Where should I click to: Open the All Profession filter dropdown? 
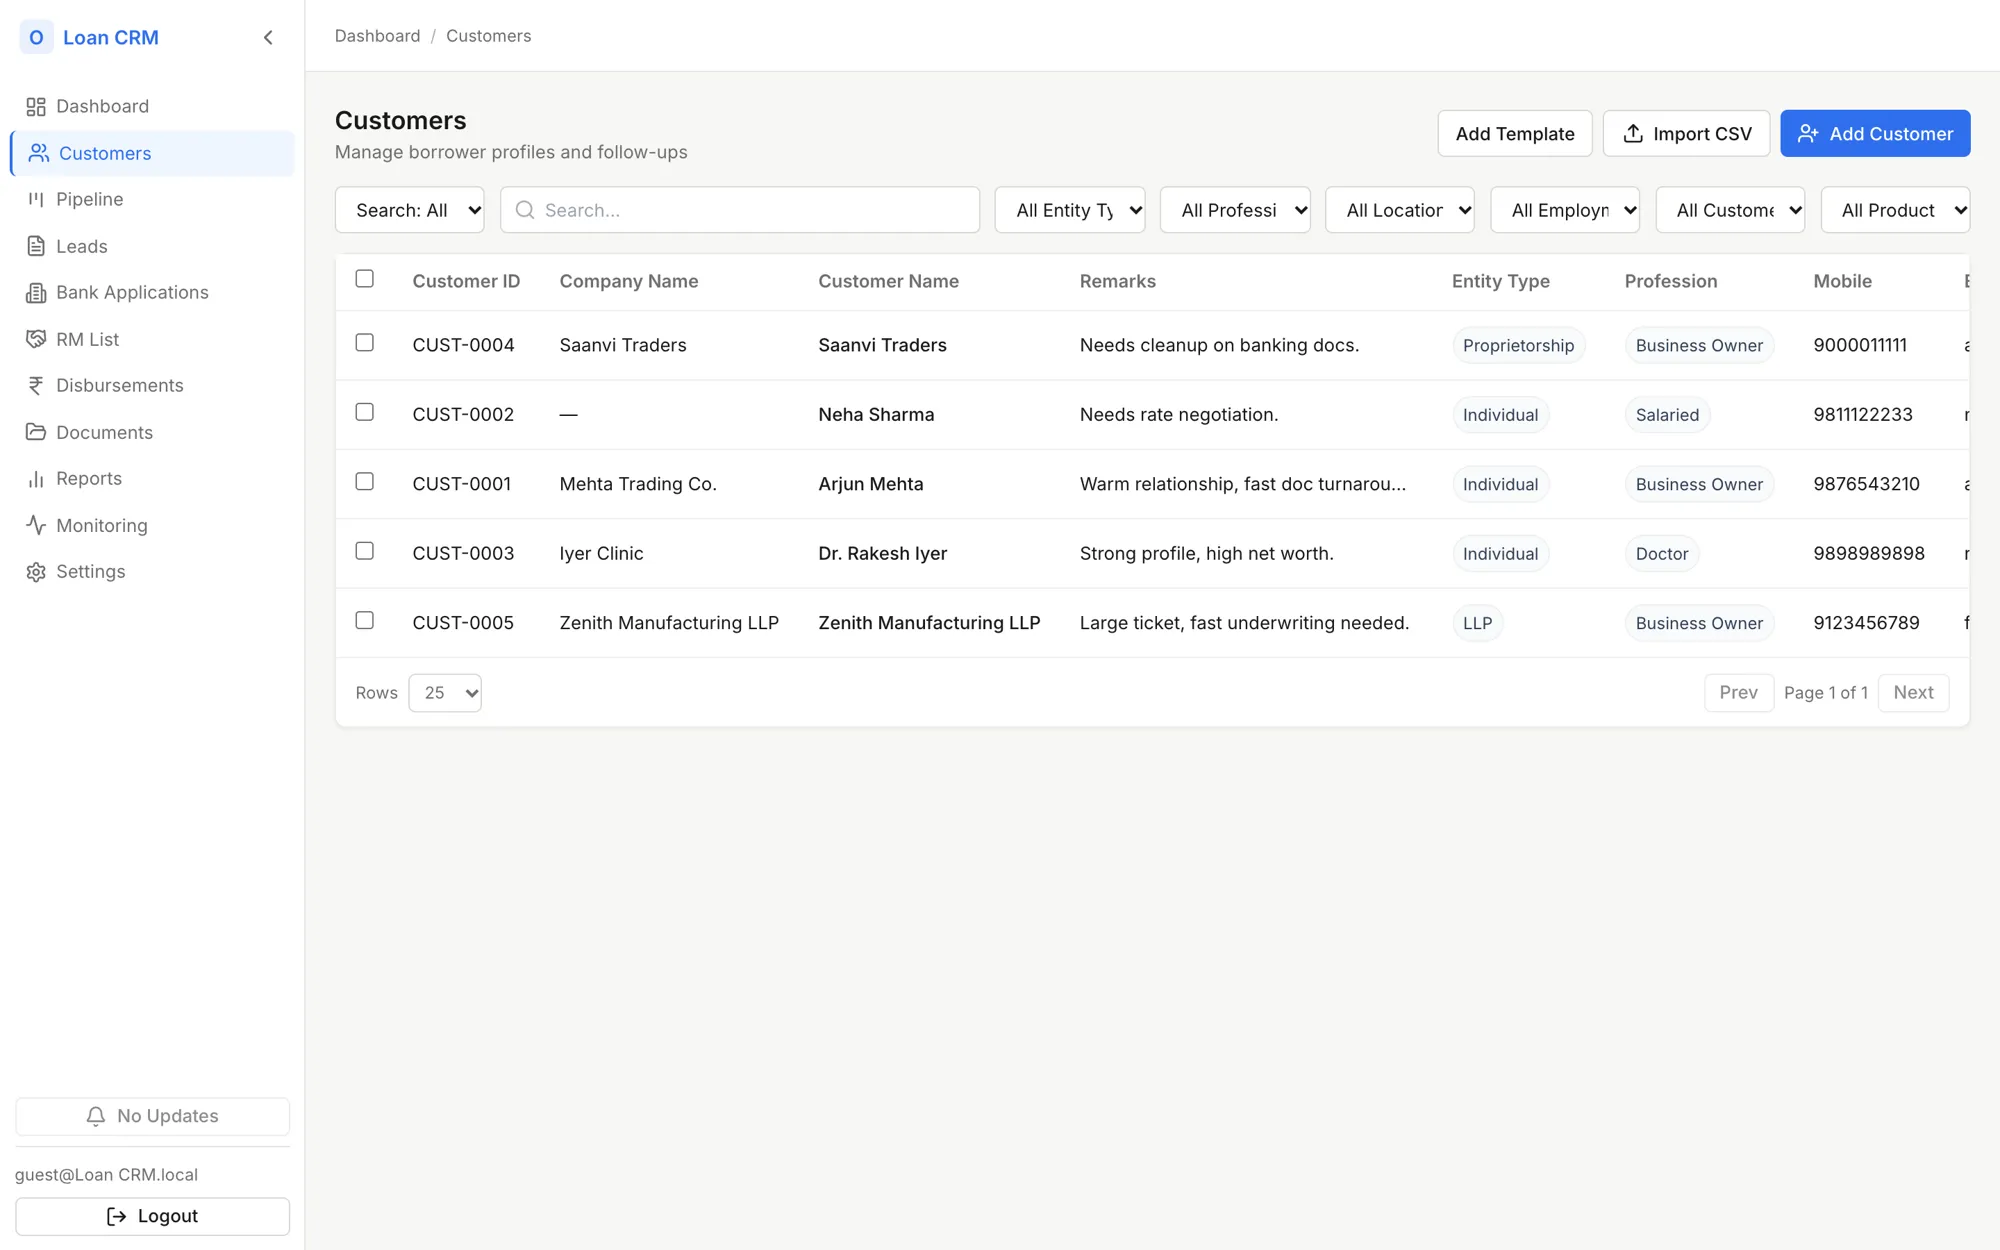[x=1235, y=210]
